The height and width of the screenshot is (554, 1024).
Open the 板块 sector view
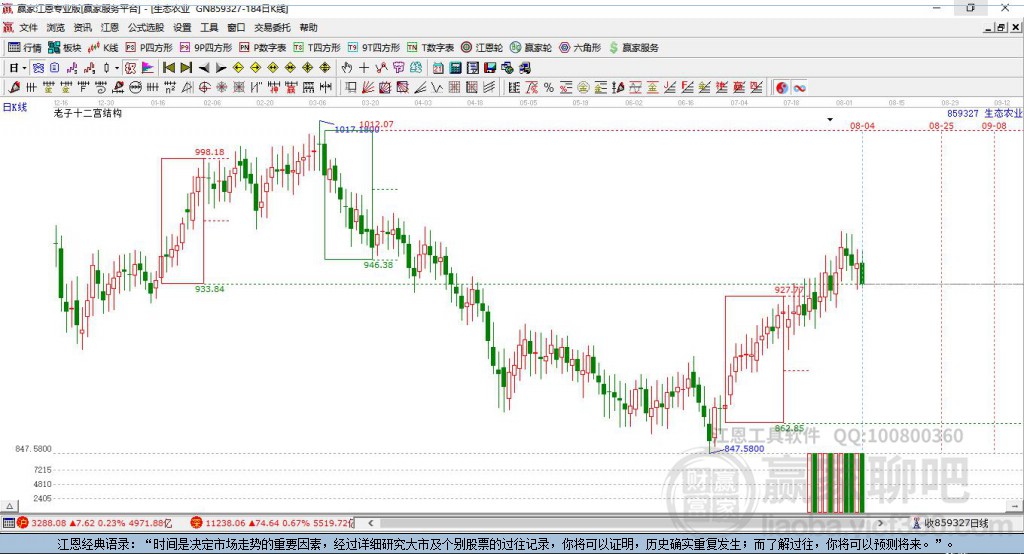[x=65, y=48]
